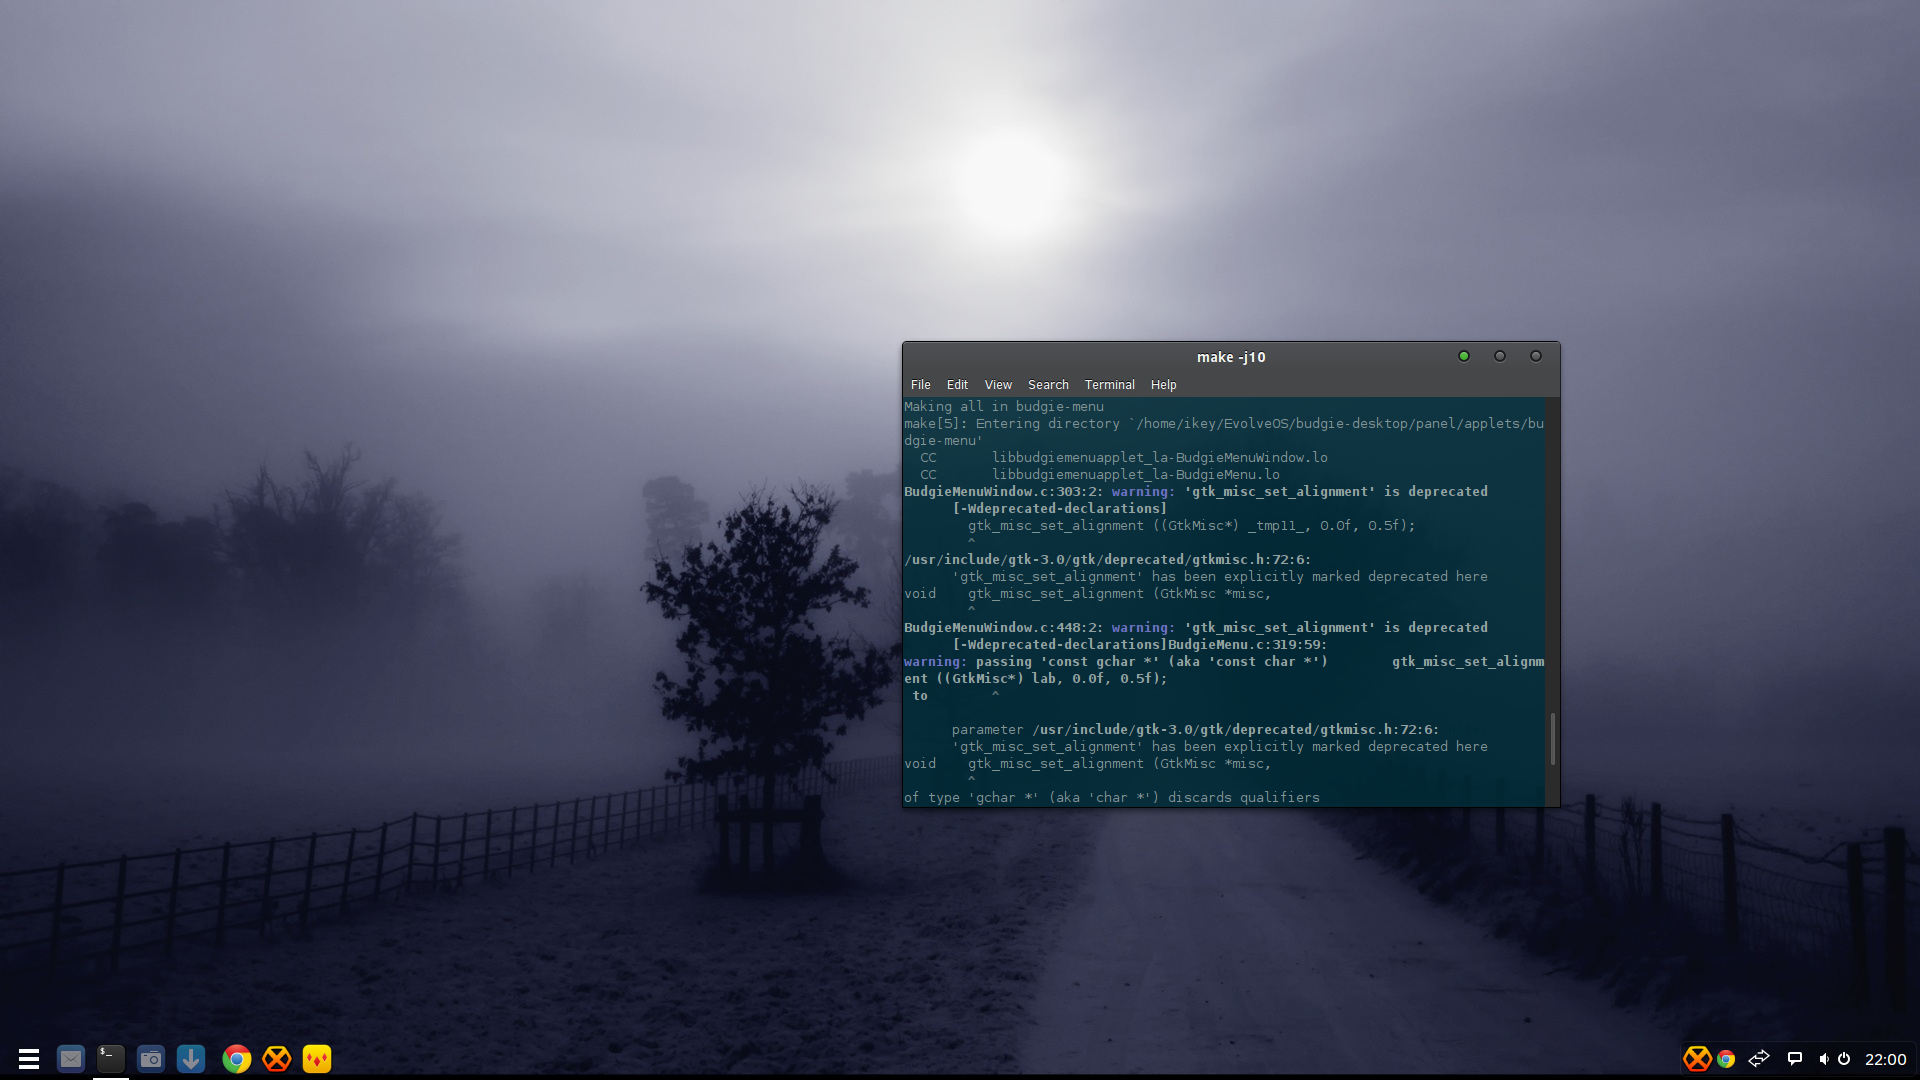
Task: Launch the mail client from the panel
Action: [71, 1058]
